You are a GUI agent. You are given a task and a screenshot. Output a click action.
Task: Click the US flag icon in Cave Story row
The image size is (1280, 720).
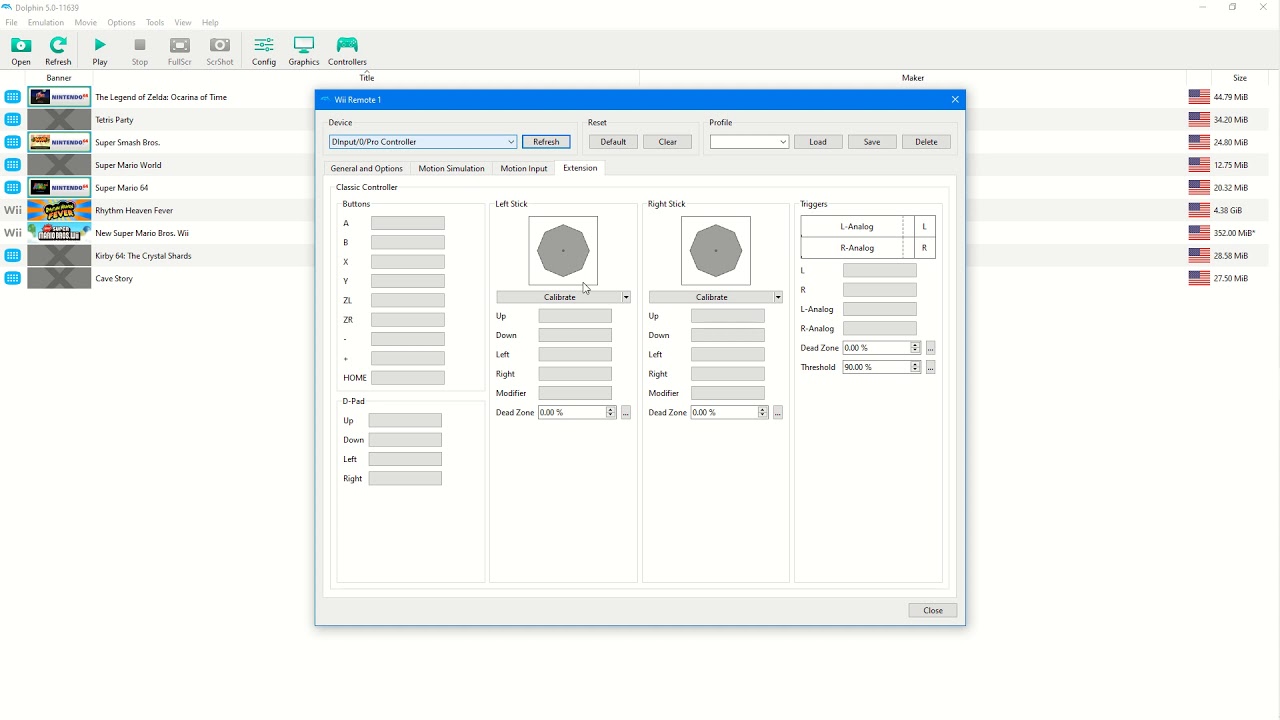click(x=1199, y=278)
